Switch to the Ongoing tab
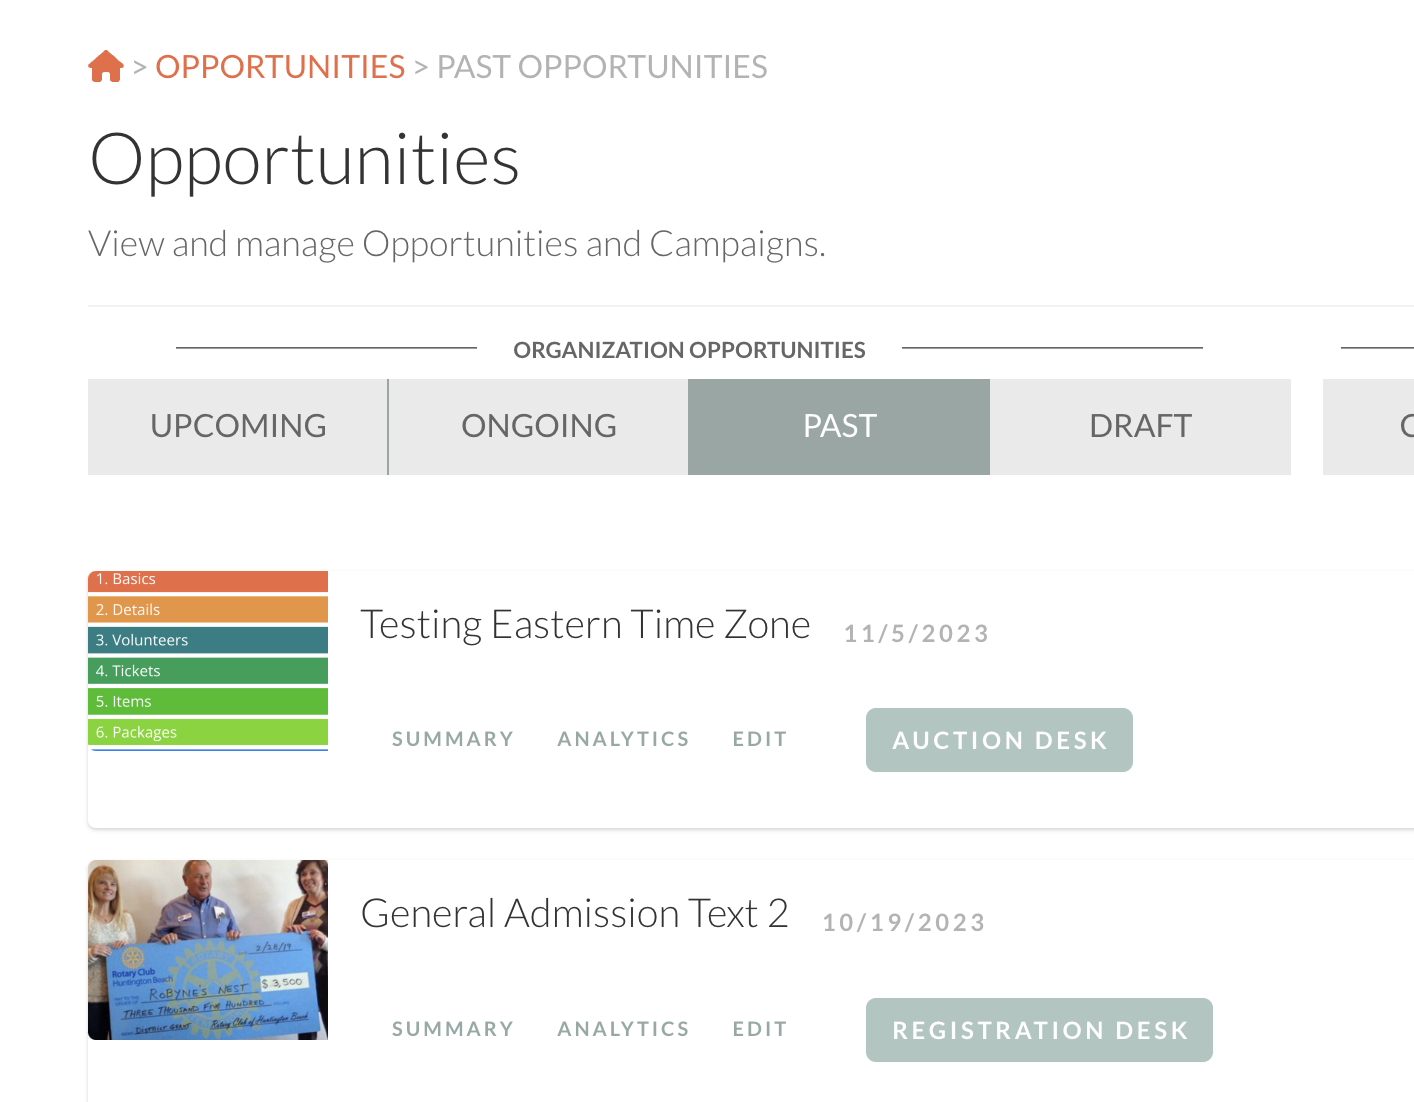 pos(539,426)
